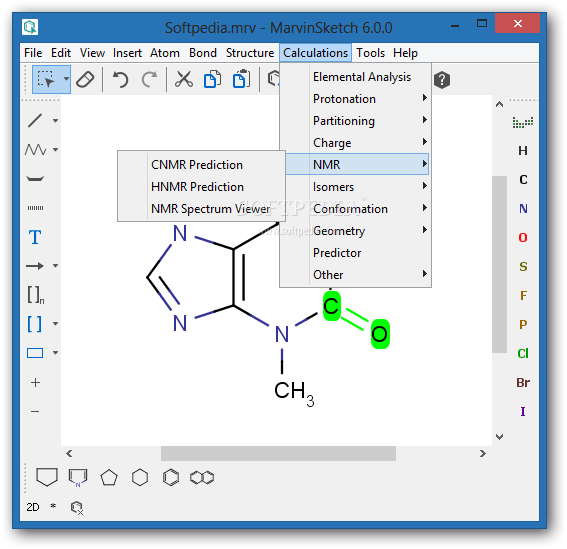Insert benzene ring template
The image size is (567, 549).
point(171,477)
